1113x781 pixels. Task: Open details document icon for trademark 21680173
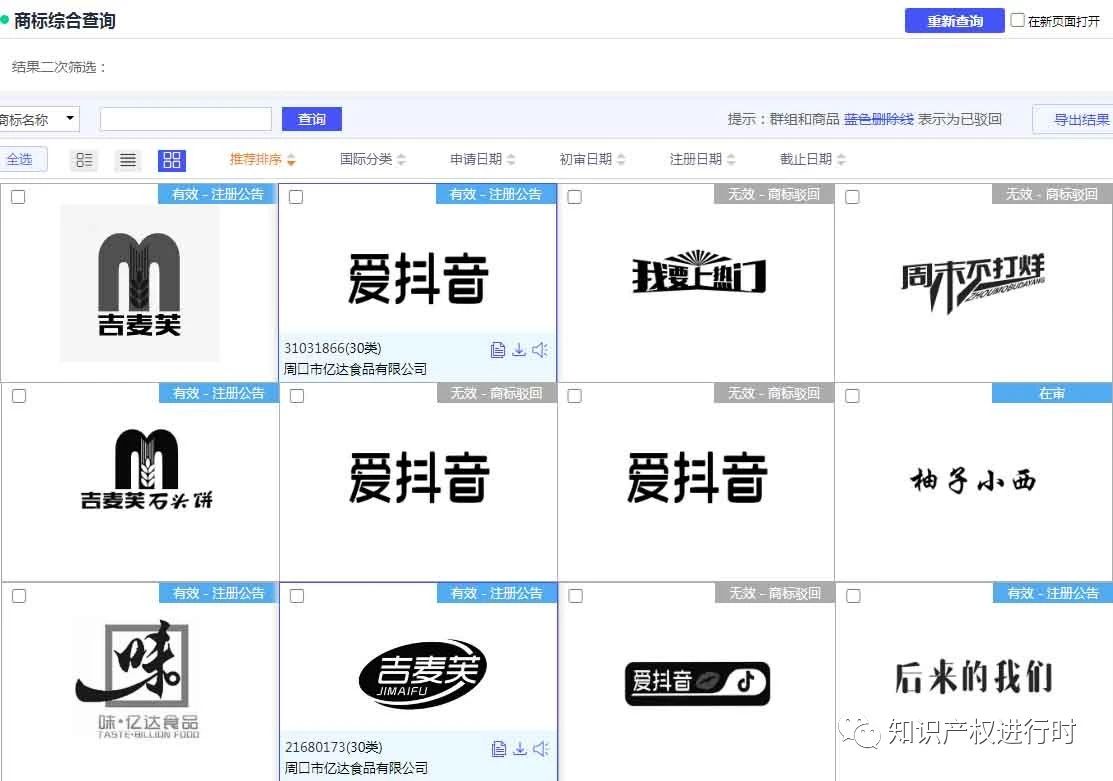(x=499, y=748)
